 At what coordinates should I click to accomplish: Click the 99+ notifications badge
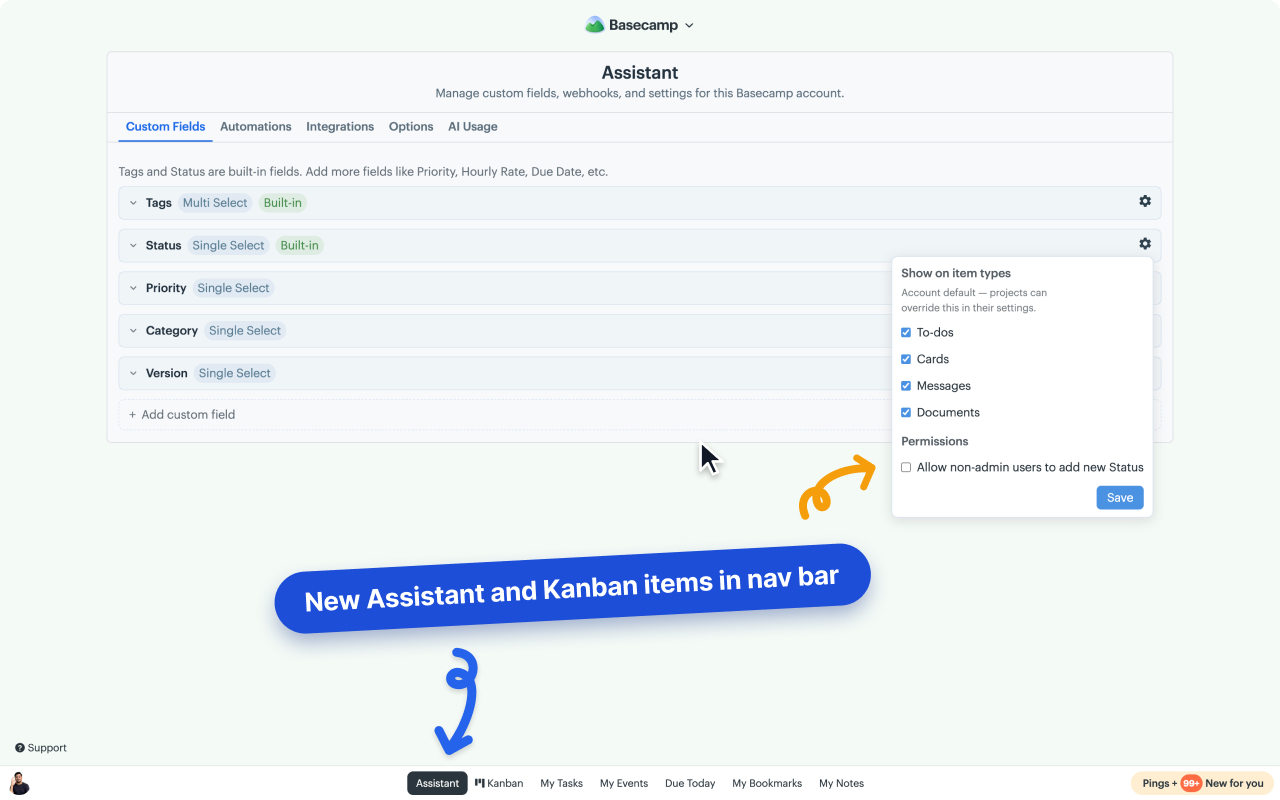(1191, 783)
